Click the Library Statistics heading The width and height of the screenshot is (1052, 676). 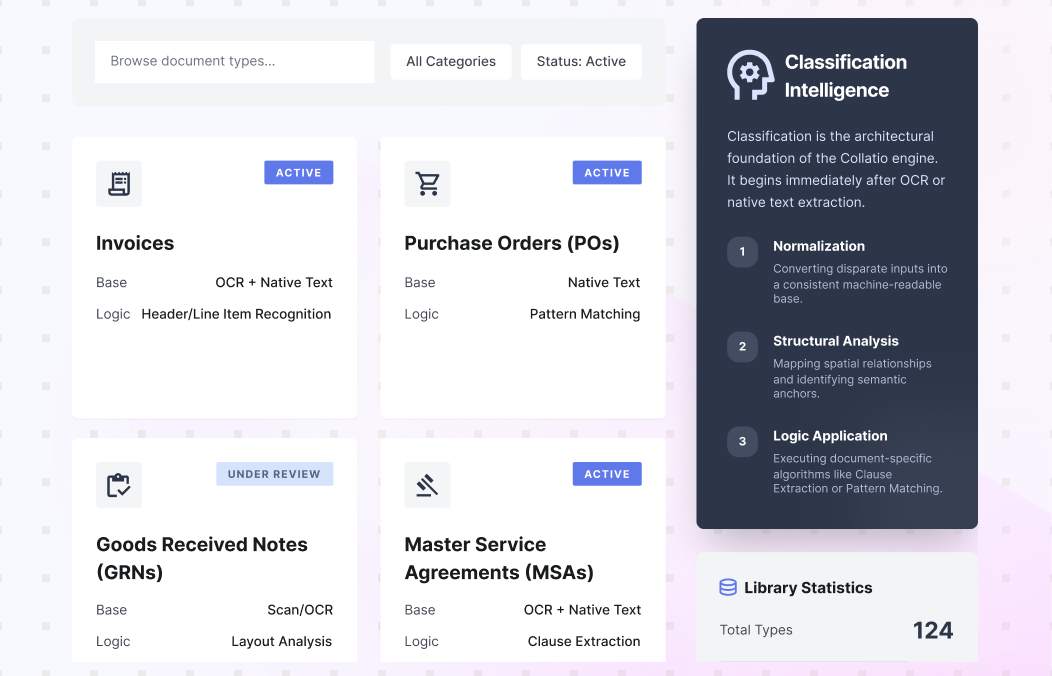tap(808, 587)
